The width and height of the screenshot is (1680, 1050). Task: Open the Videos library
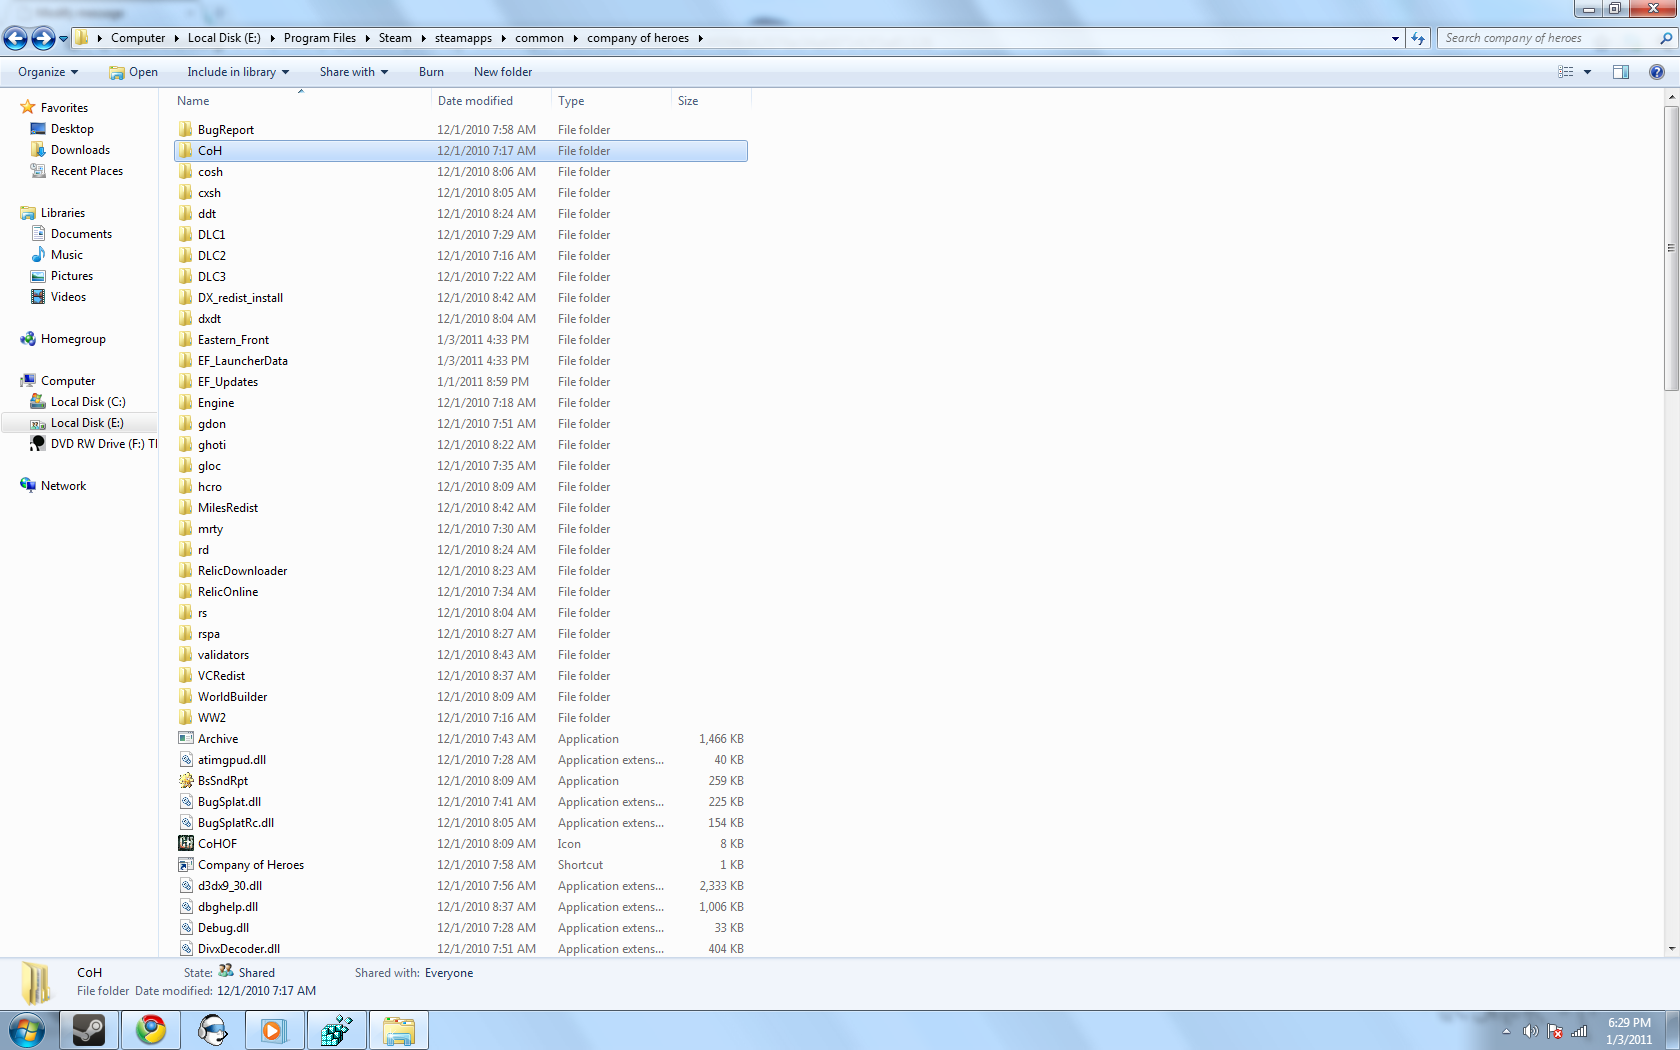click(x=68, y=297)
